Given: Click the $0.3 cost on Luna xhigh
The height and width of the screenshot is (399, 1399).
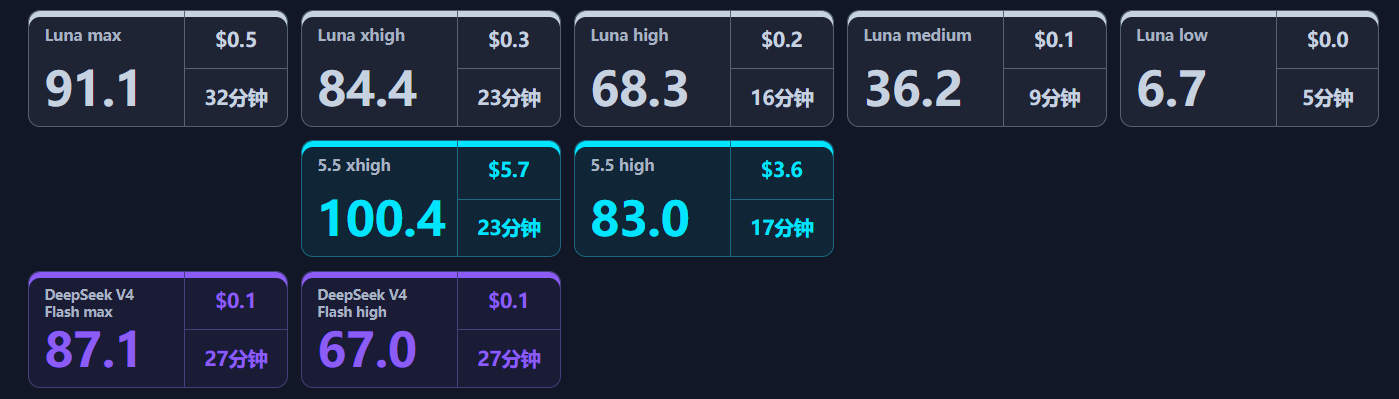Looking at the screenshot, I should [x=509, y=40].
